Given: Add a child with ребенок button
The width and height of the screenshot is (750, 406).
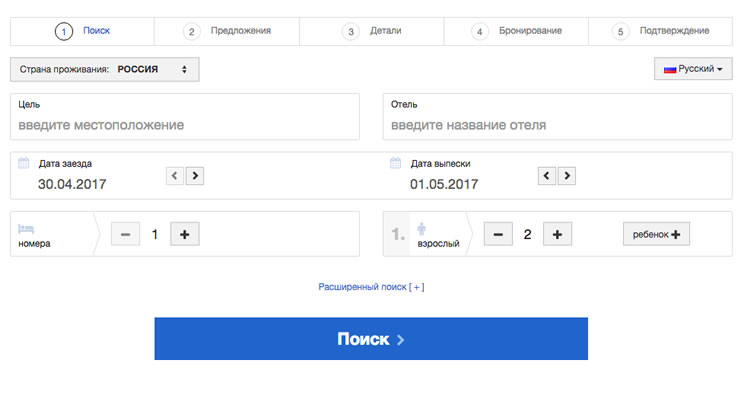Looking at the screenshot, I should pyautogui.click(x=656, y=234).
